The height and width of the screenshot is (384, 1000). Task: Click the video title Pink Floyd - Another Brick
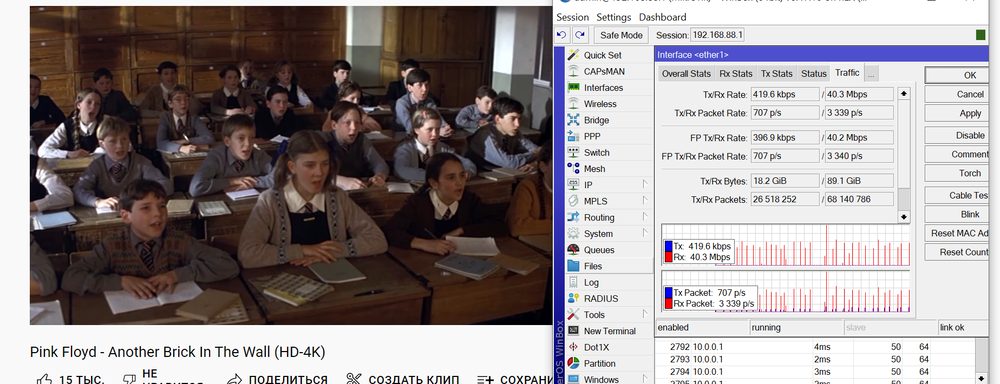click(x=178, y=352)
